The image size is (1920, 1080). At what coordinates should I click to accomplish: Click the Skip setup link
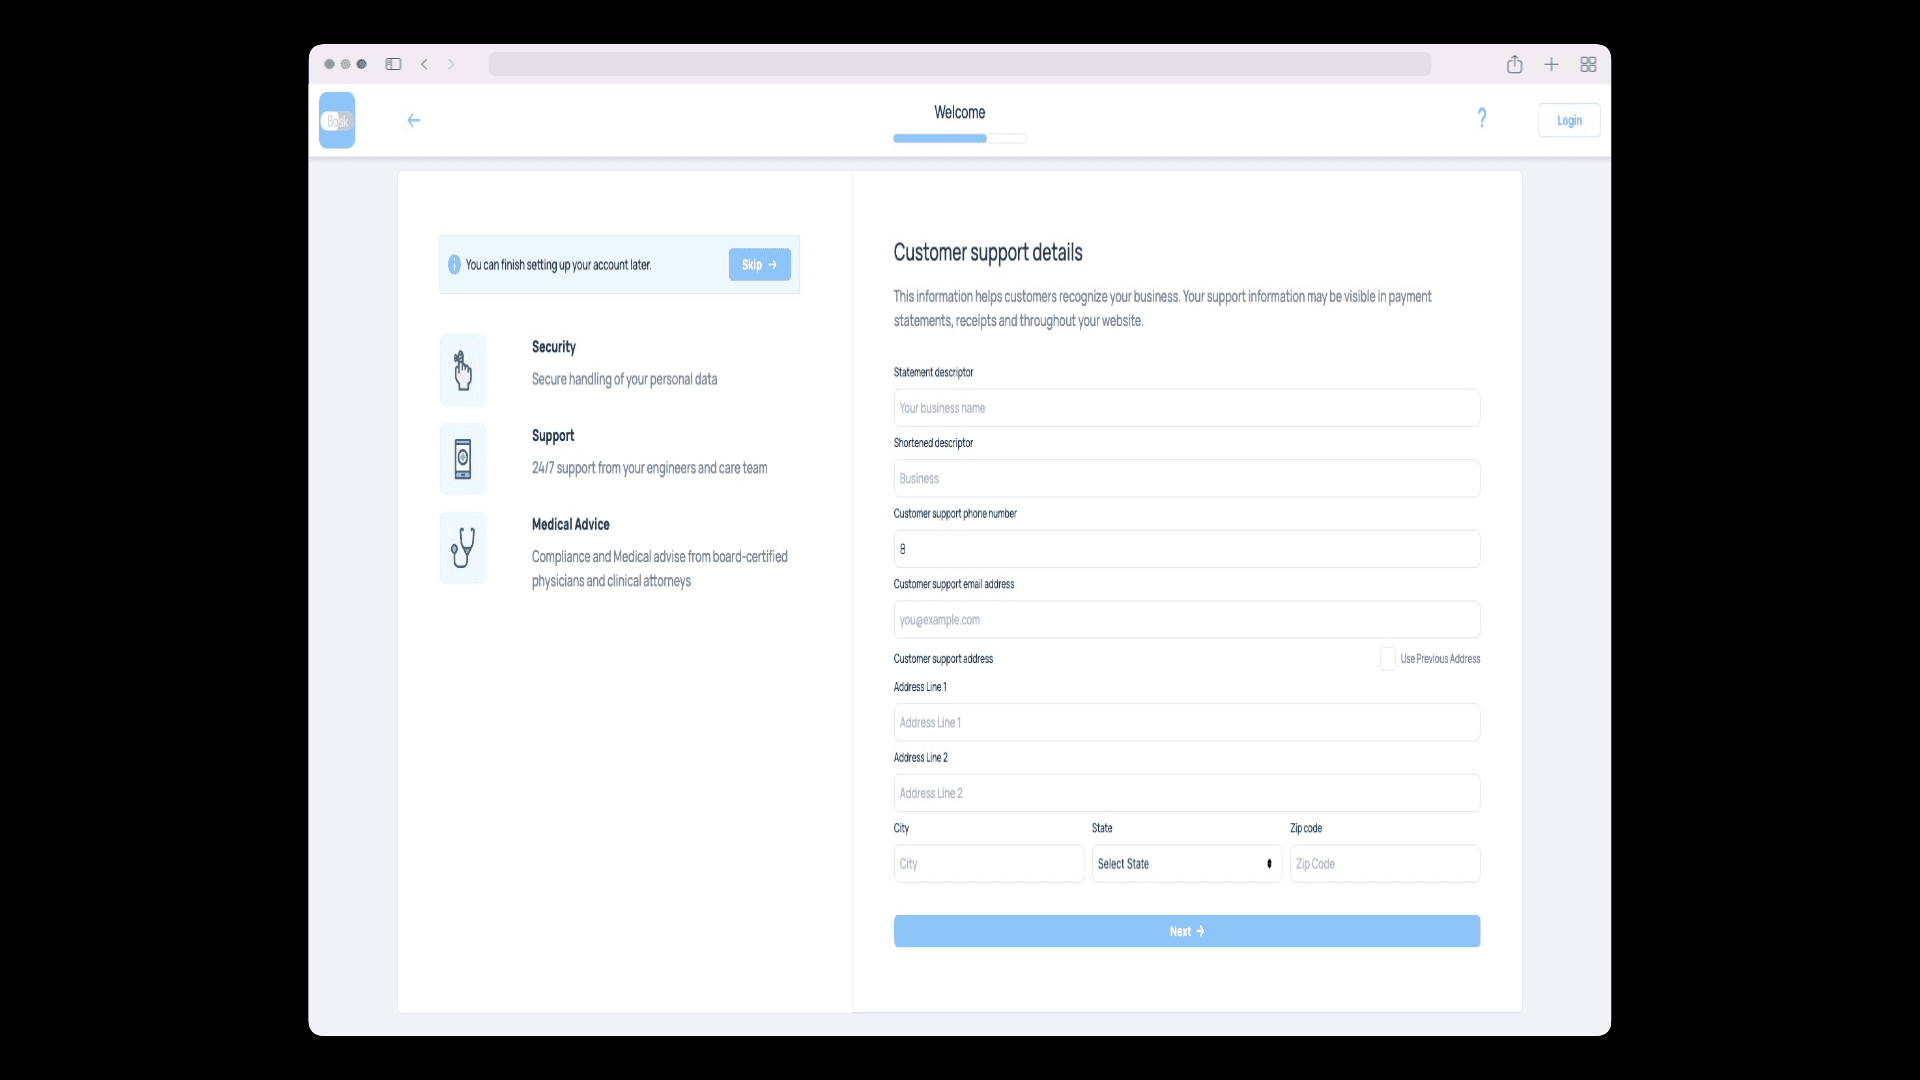tap(758, 264)
